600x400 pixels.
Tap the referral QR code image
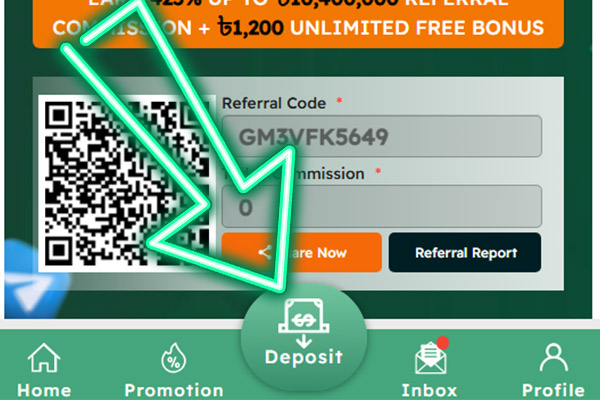pyautogui.click(x=127, y=184)
